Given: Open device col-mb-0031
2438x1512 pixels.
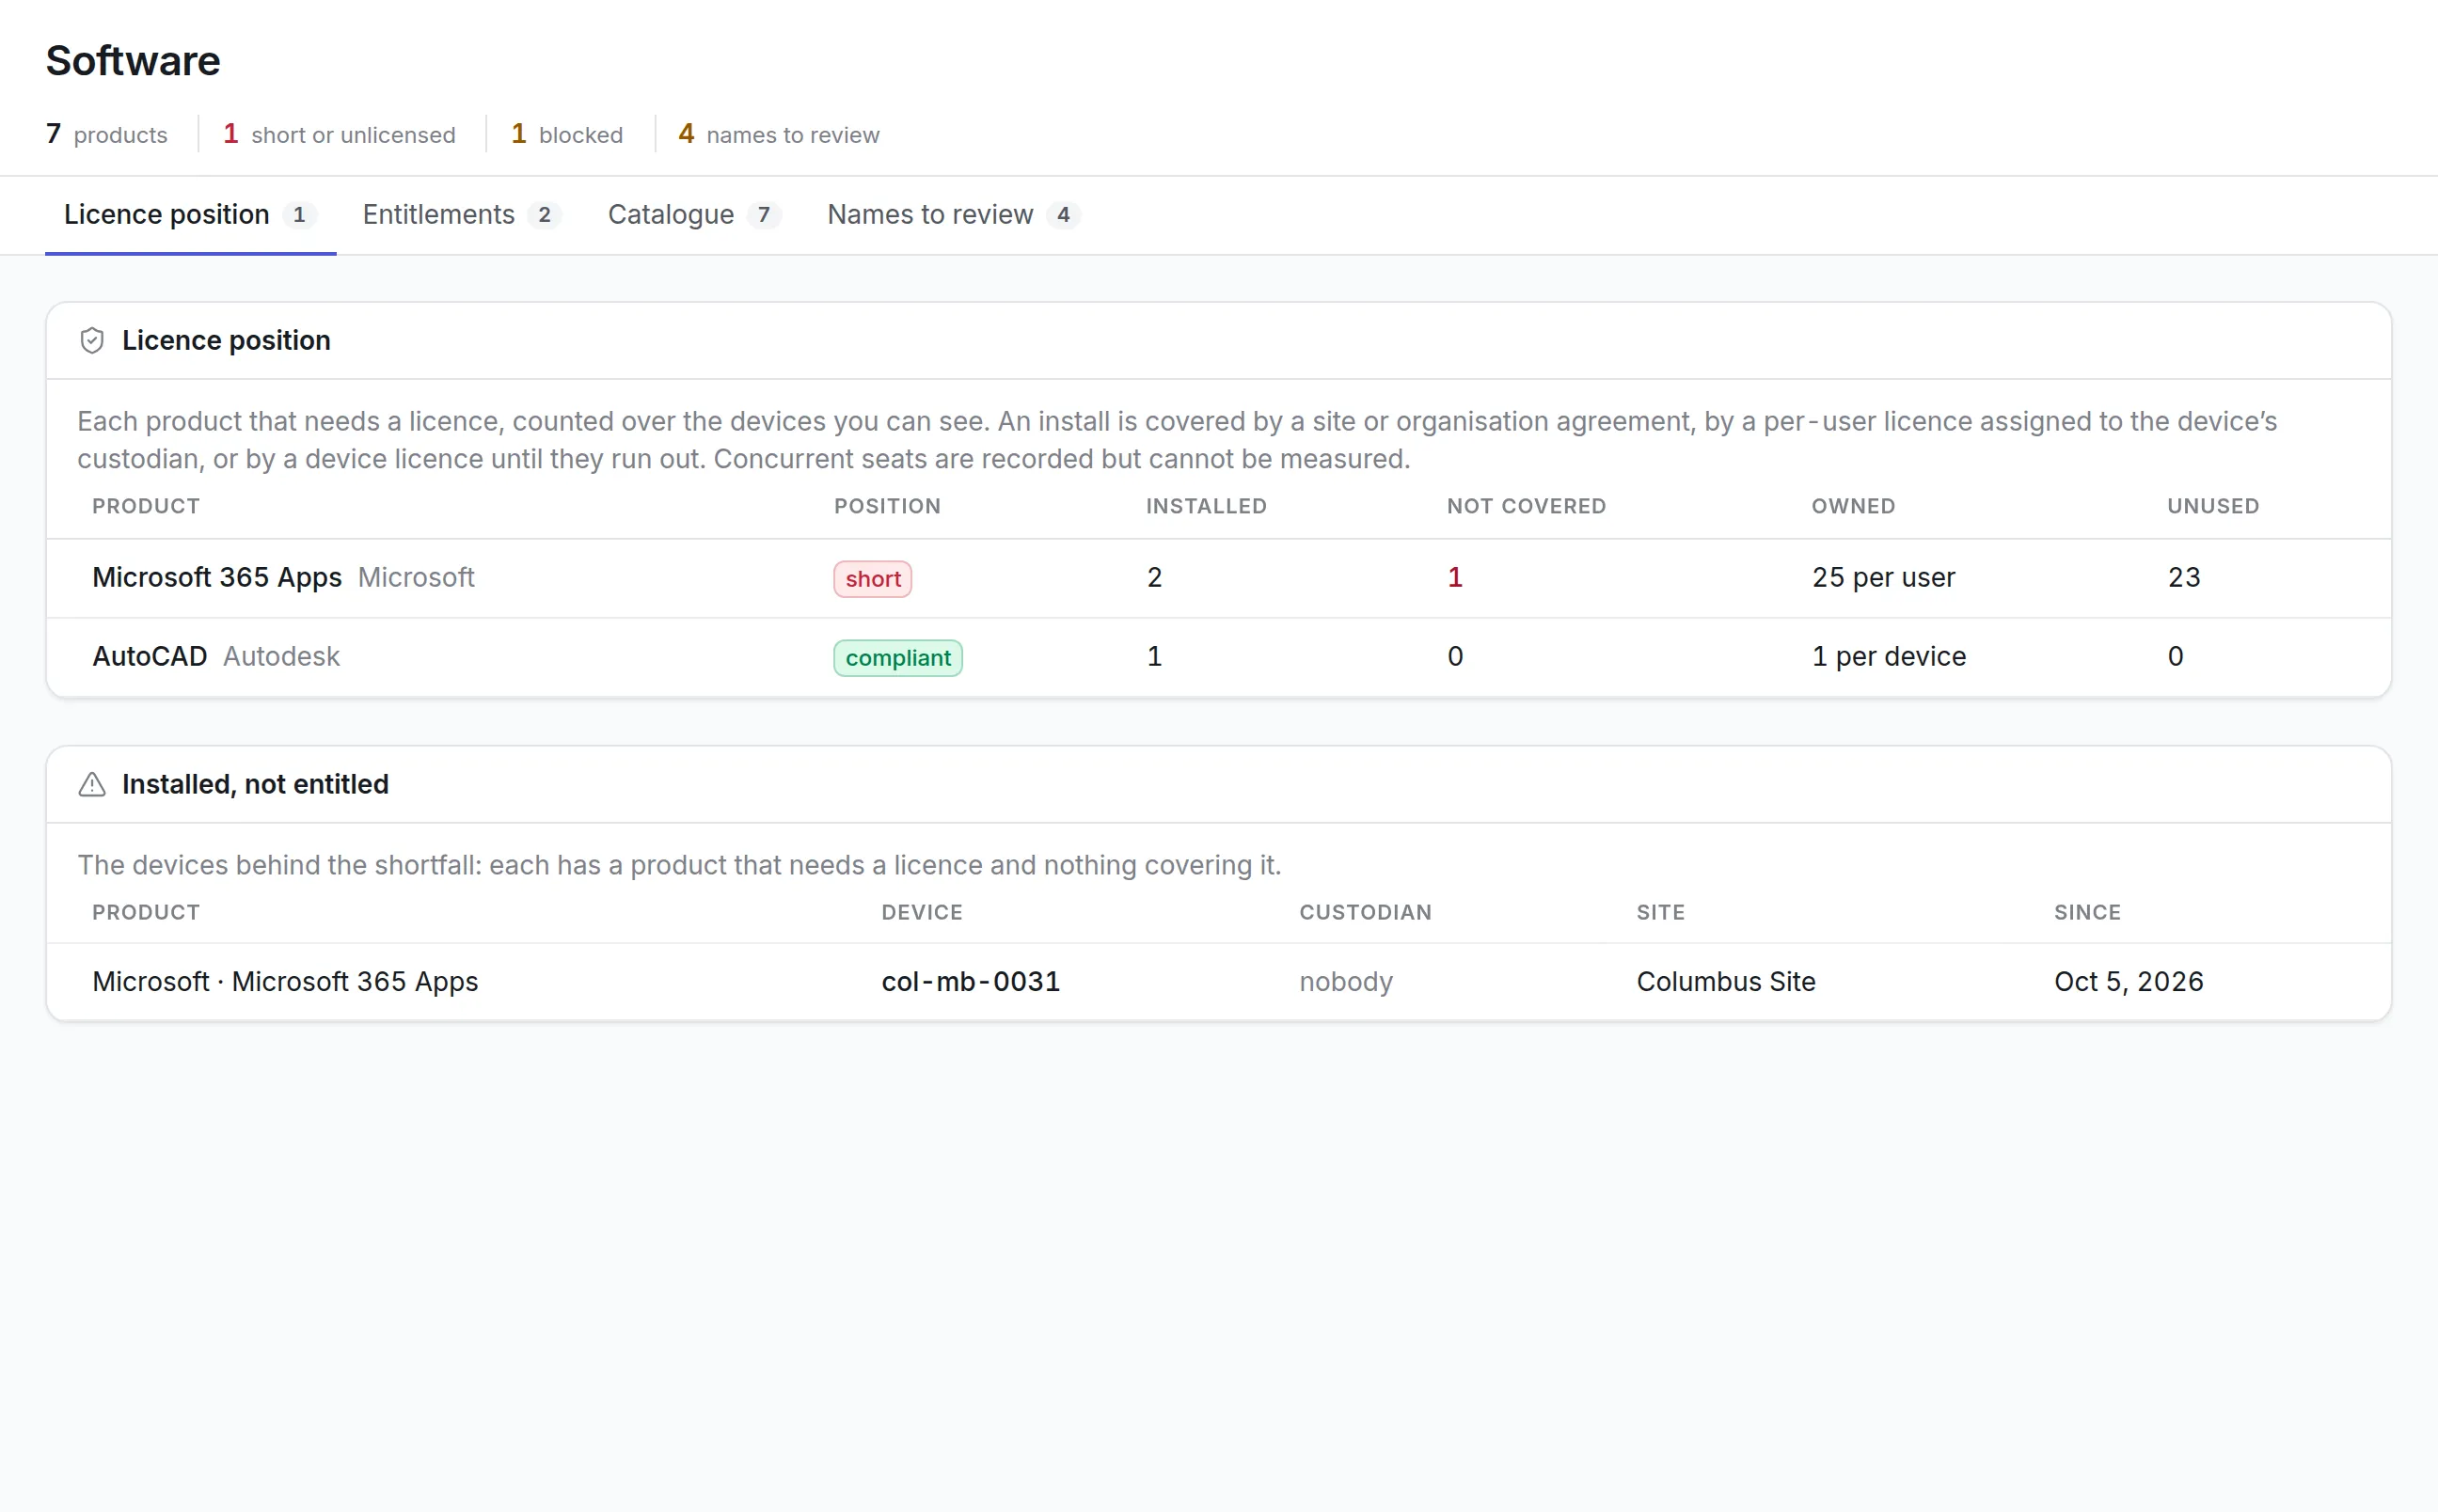Looking at the screenshot, I should click(970, 982).
